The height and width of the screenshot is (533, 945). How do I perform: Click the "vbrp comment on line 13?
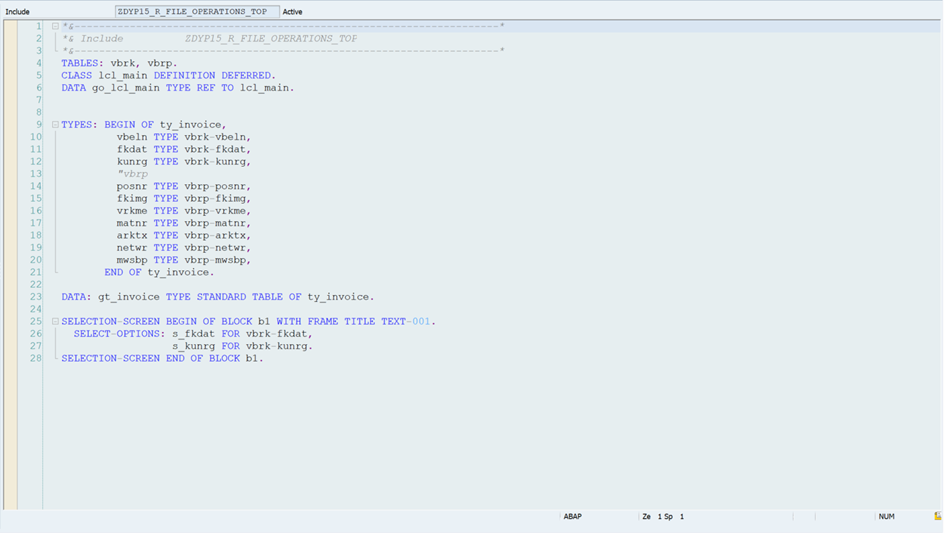132,174
